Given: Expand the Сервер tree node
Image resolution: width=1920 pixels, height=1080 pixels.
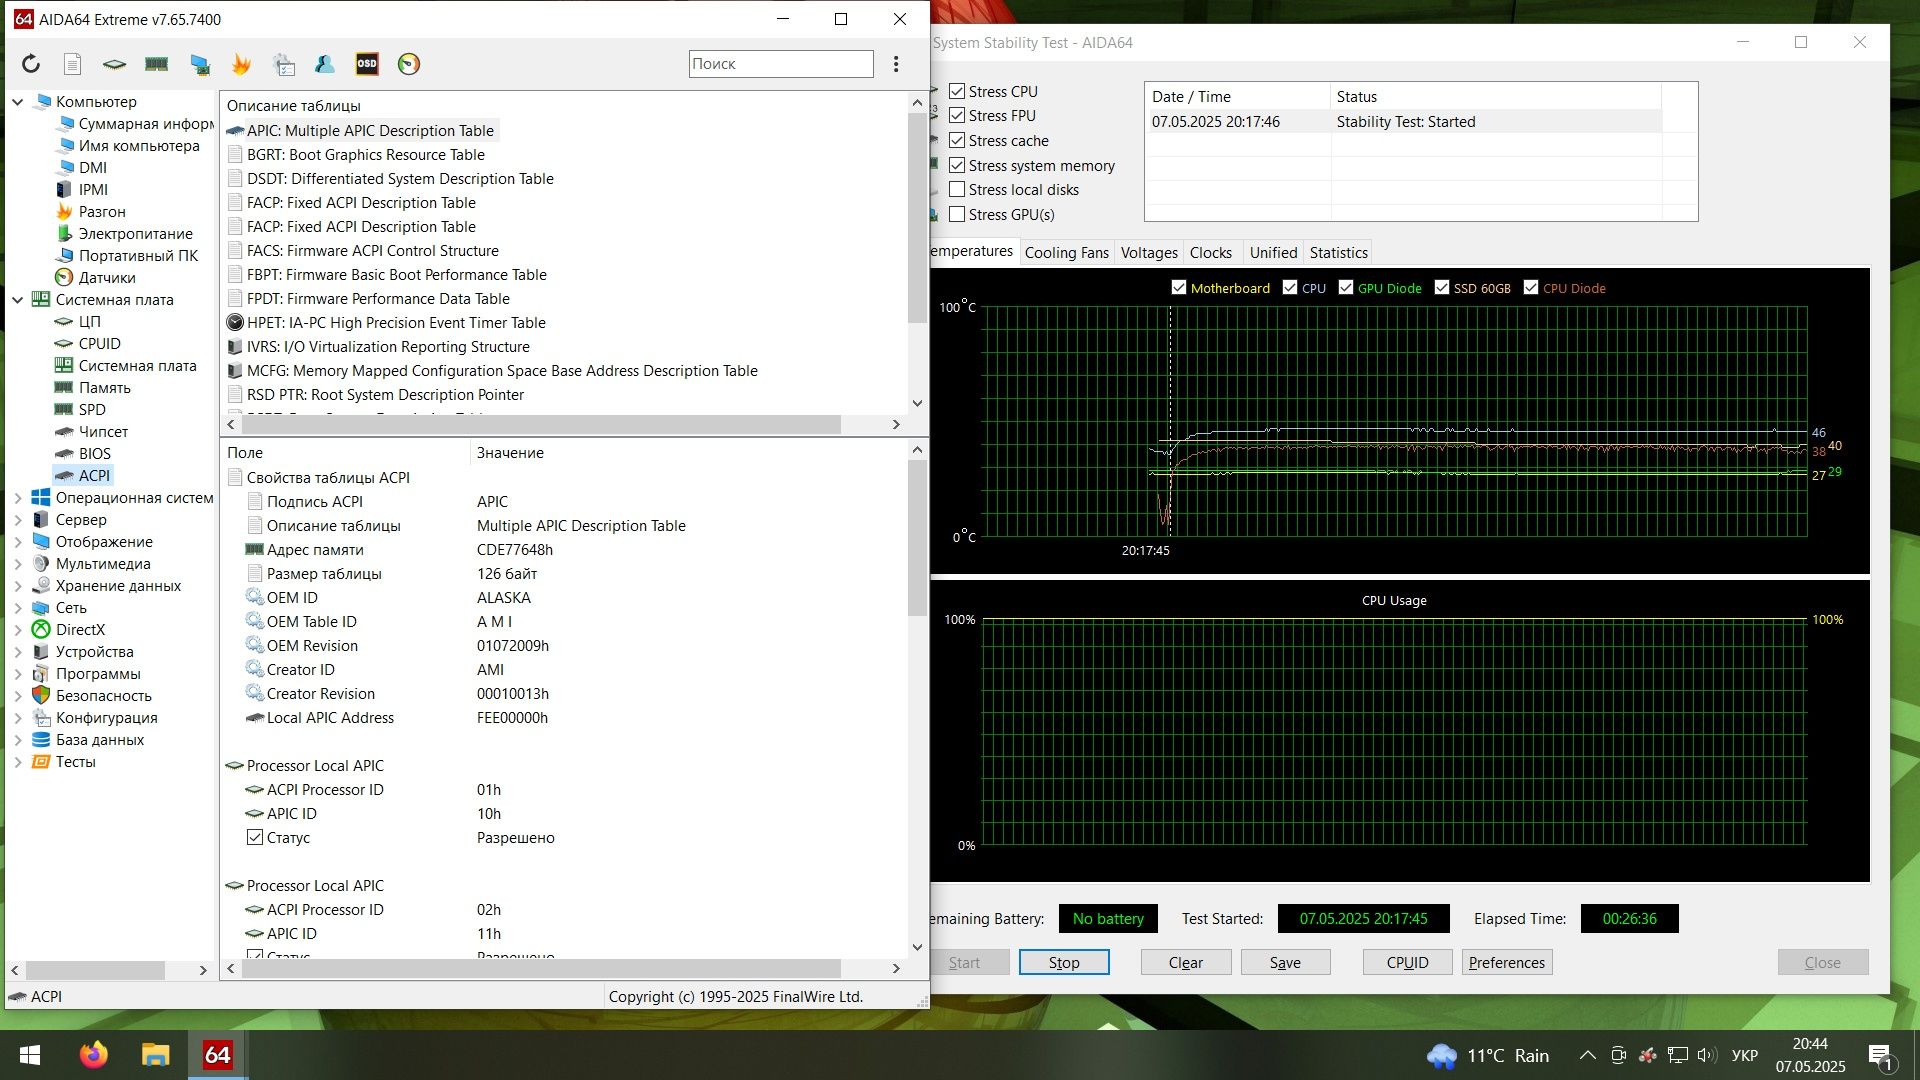Looking at the screenshot, I should coord(17,519).
